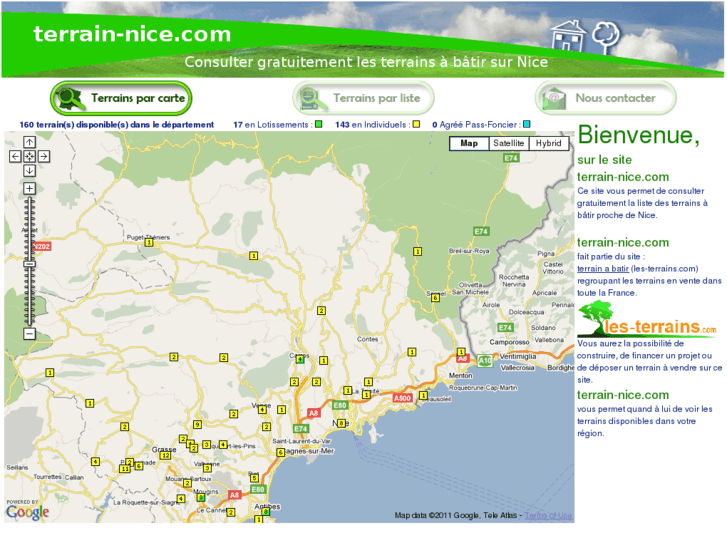
Task: Open the Nous contacter page
Action: tap(606, 98)
